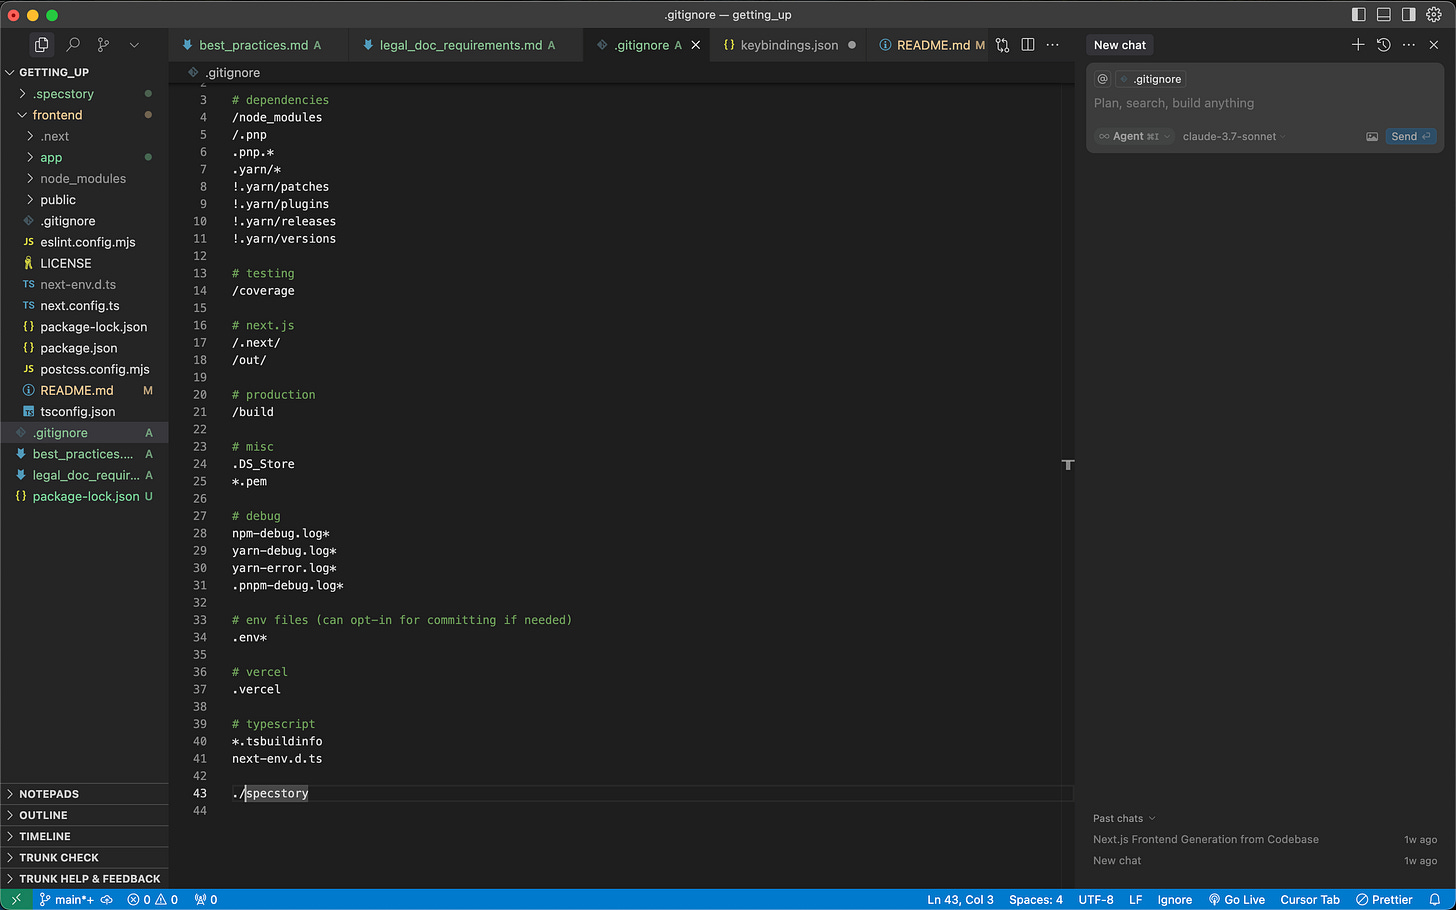The height and width of the screenshot is (910, 1456).
Task: Click the Send button
Action: click(x=1411, y=137)
